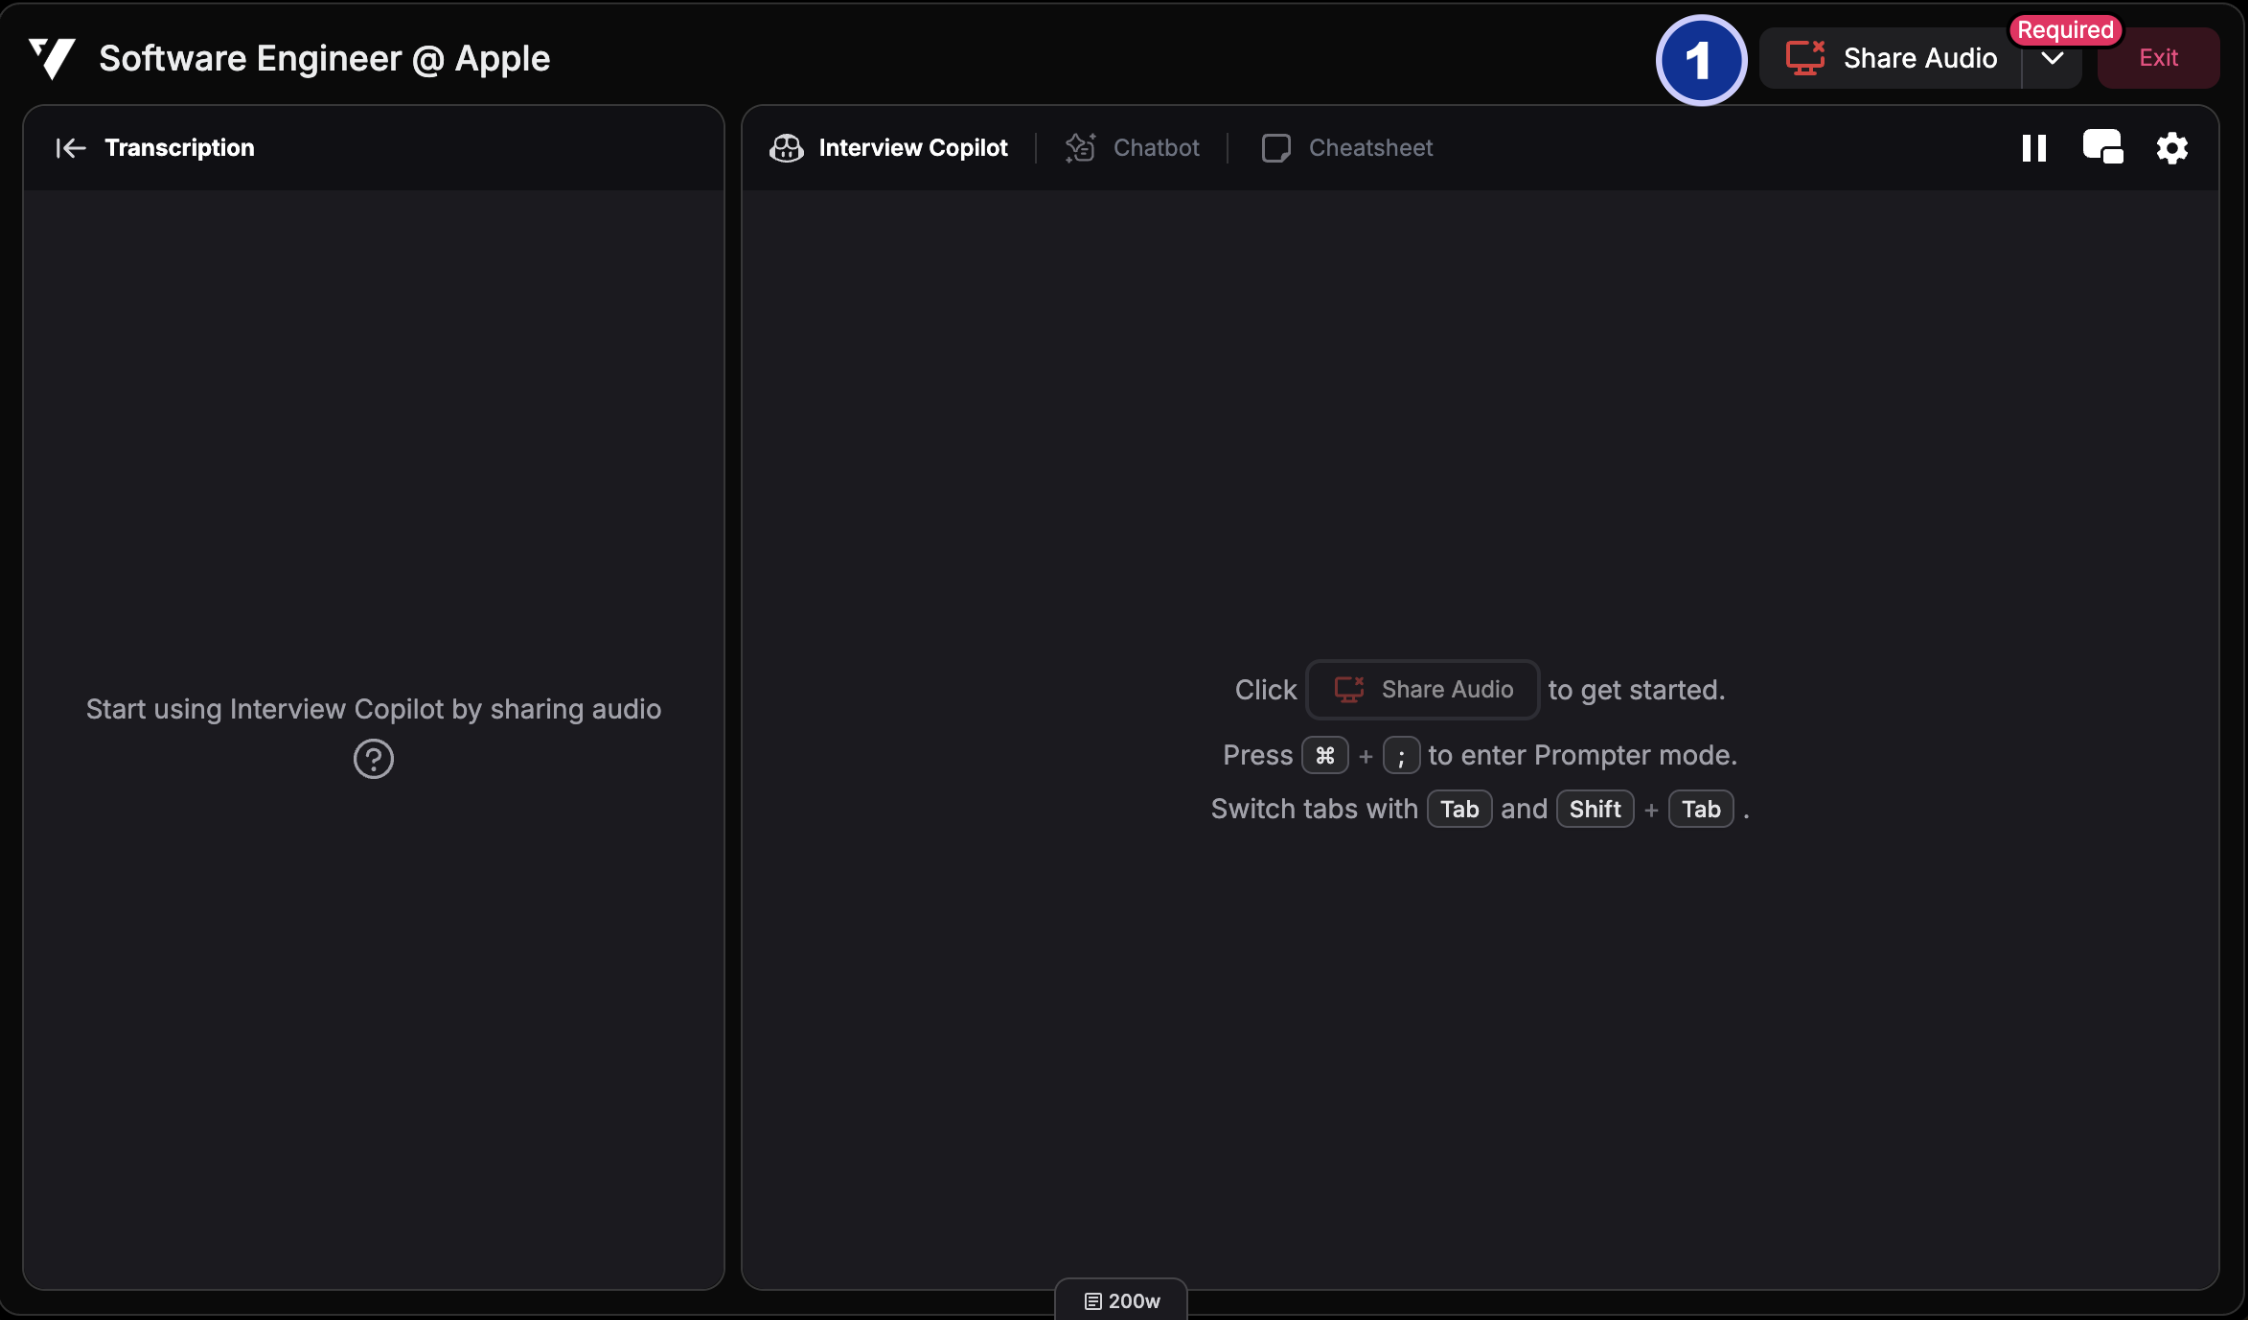Click the 200w word counter
The image size is (2248, 1320).
(1120, 1300)
